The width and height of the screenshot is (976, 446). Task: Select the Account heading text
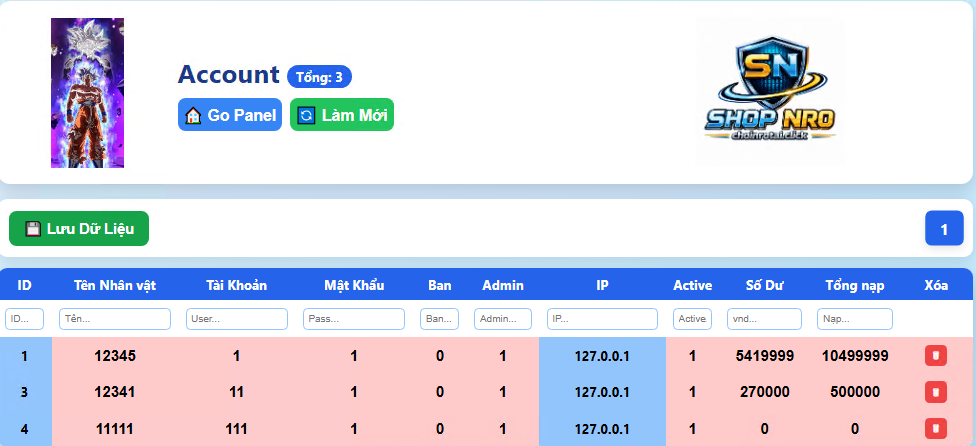(x=228, y=75)
